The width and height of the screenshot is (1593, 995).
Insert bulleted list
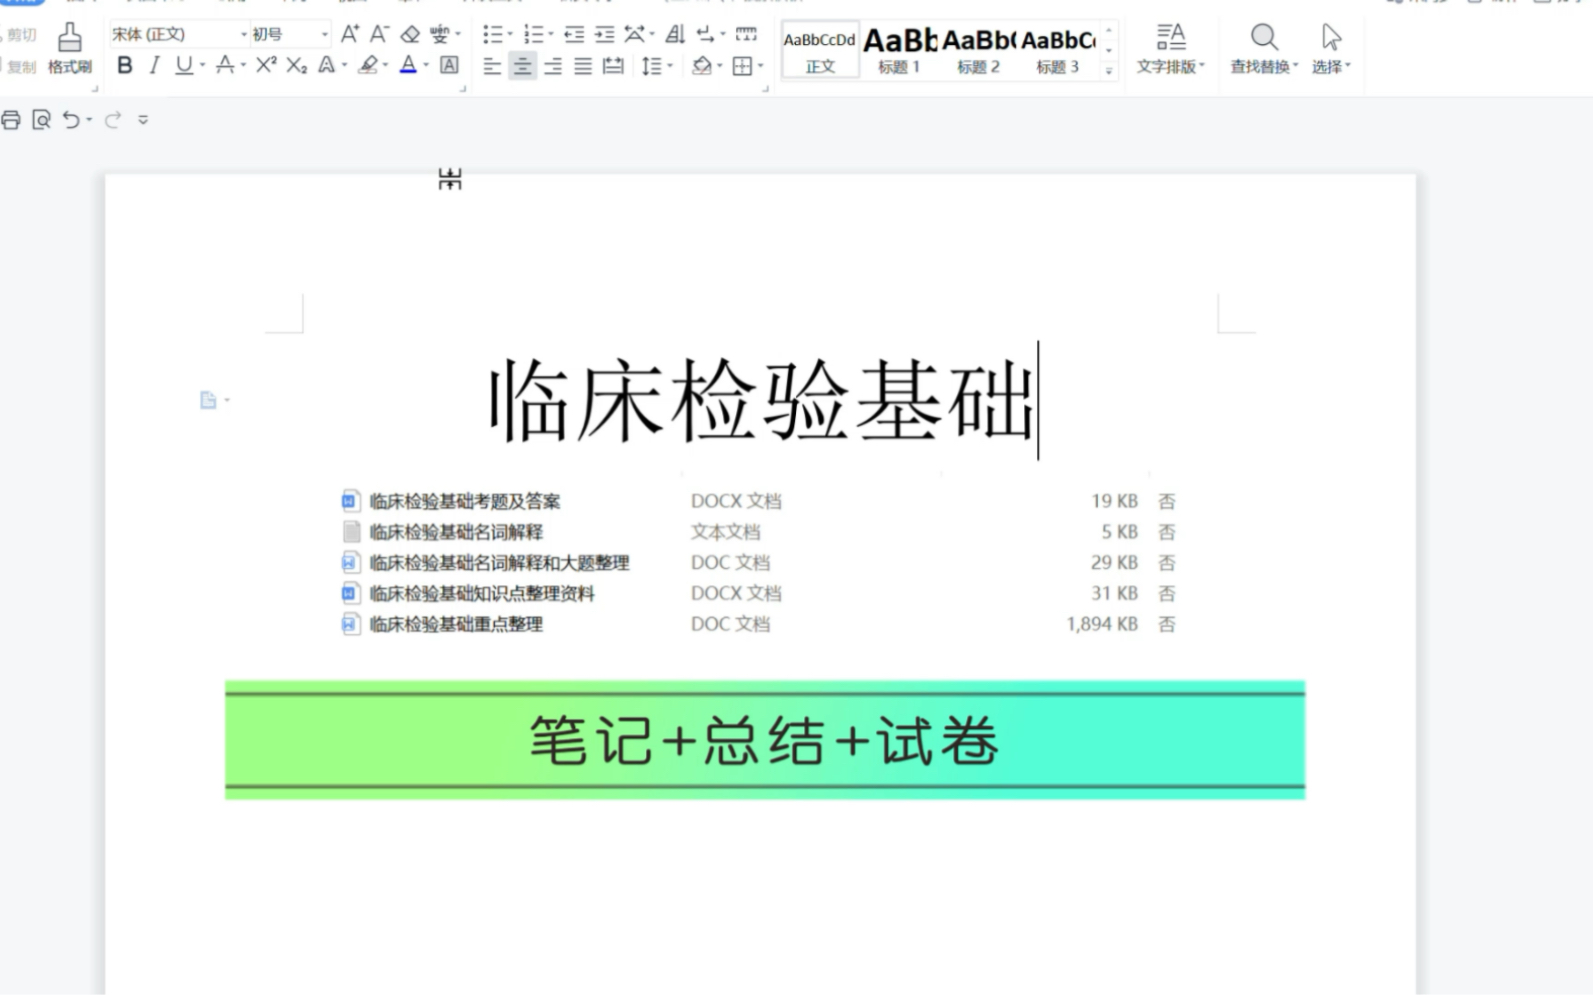492,35
